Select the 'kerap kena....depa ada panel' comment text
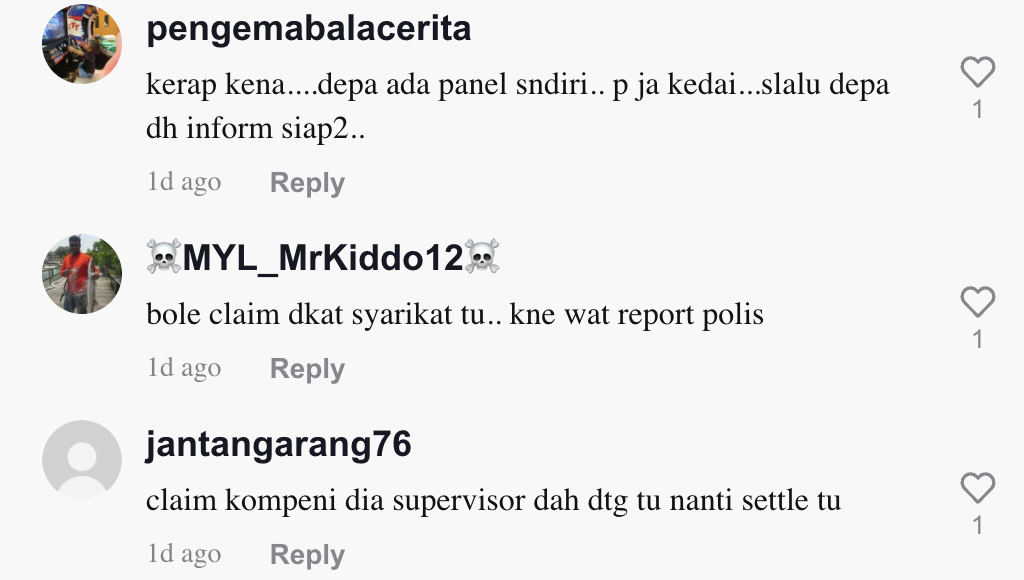The image size is (1024, 580). coord(517,106)
